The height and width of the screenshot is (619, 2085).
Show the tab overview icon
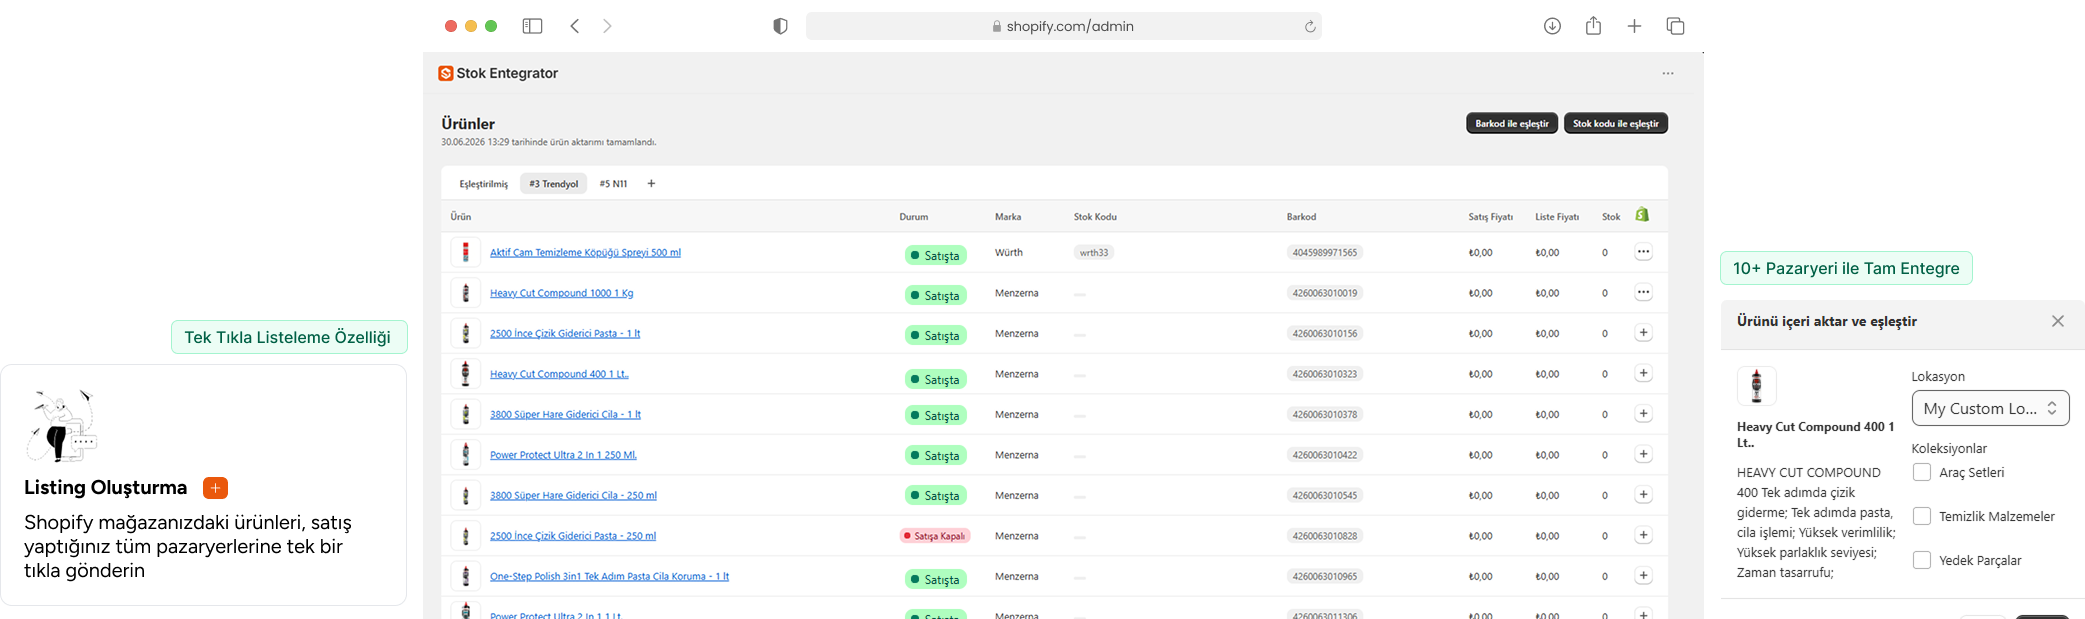(x=1676, y=26)
